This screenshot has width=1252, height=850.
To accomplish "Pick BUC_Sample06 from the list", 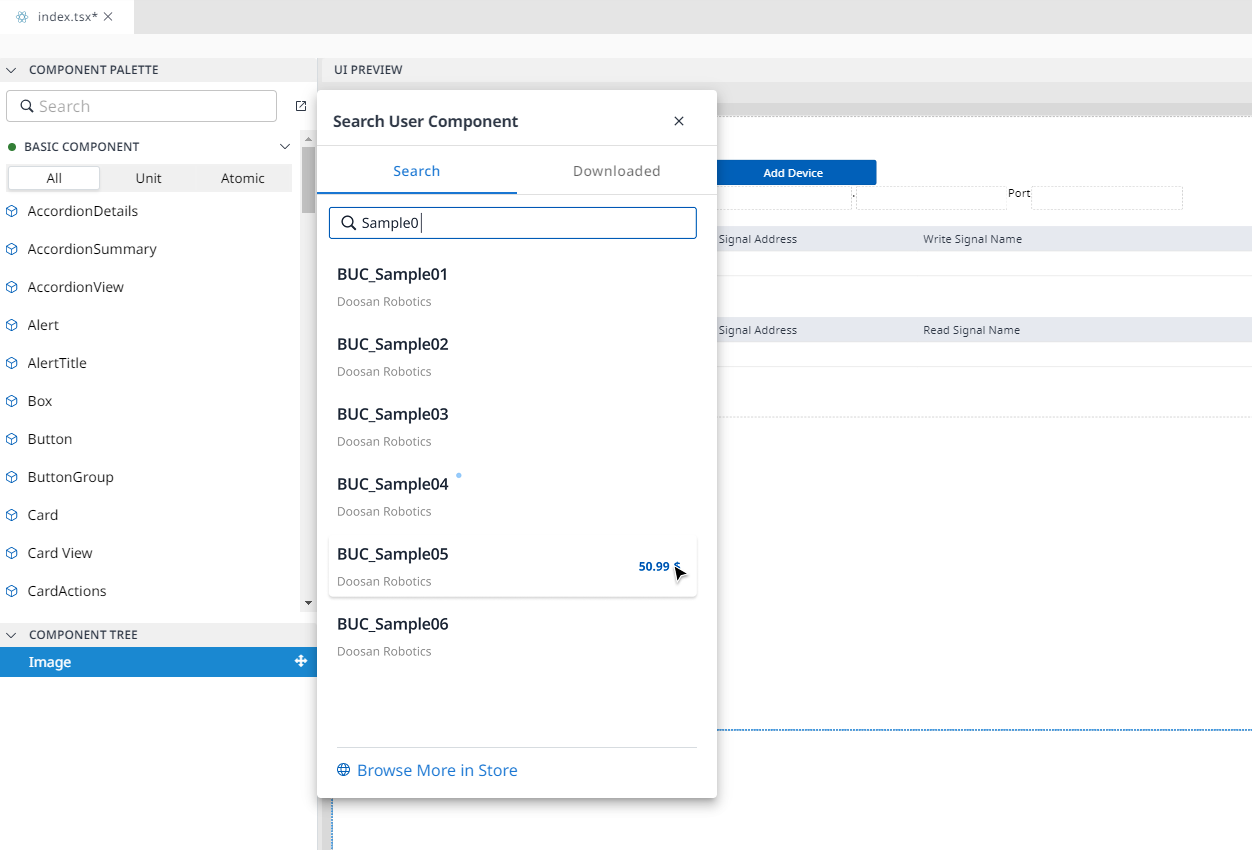I will point(513,636).
